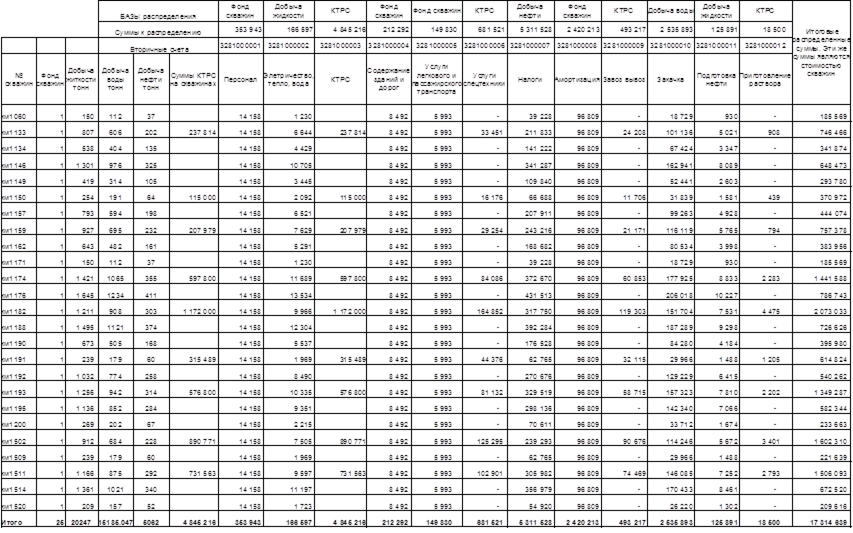The image size is (853, 533).
Task: Click the 'Добыча воды тонн' column header
Action: coord(115,79)
